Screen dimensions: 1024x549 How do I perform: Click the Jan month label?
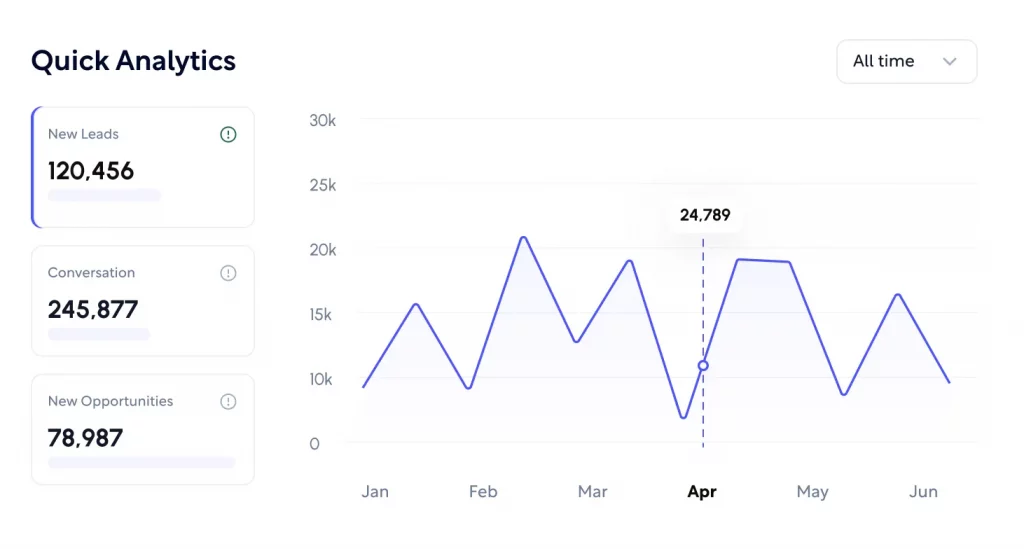(375, 492)
